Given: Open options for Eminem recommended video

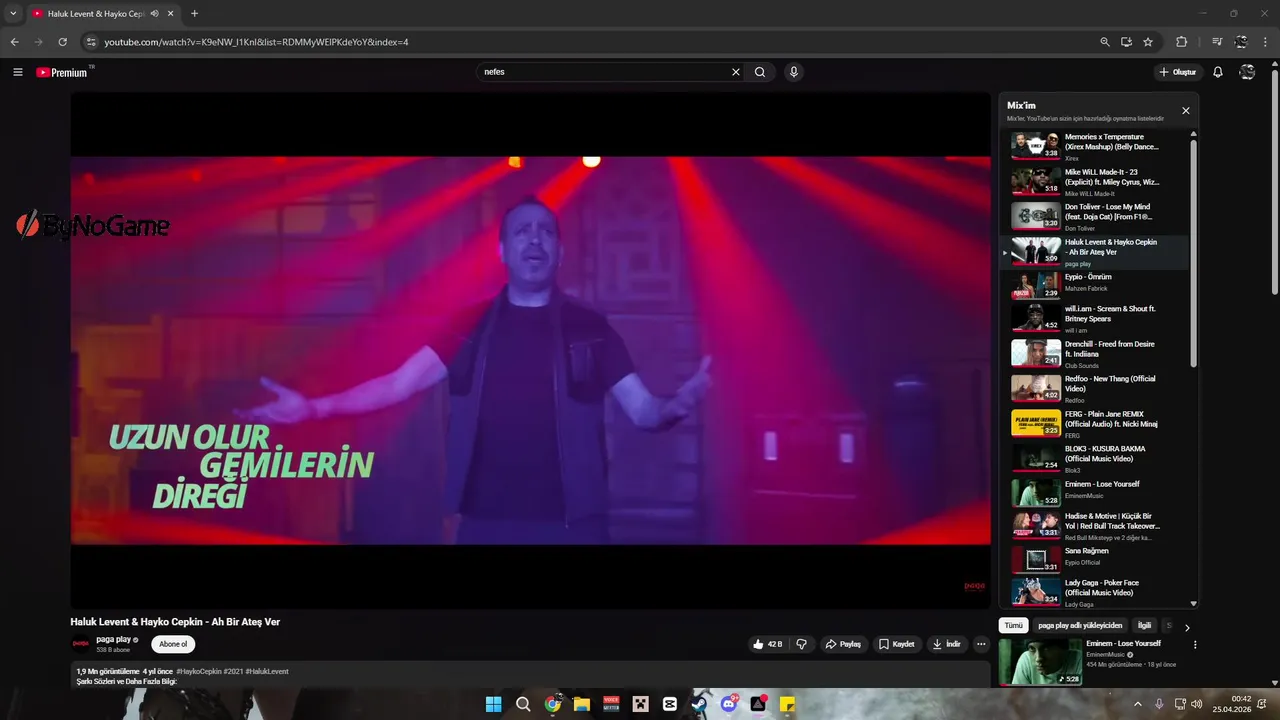Looking at the screenshot, I should pyautogui.click(x=1195, y=645).
